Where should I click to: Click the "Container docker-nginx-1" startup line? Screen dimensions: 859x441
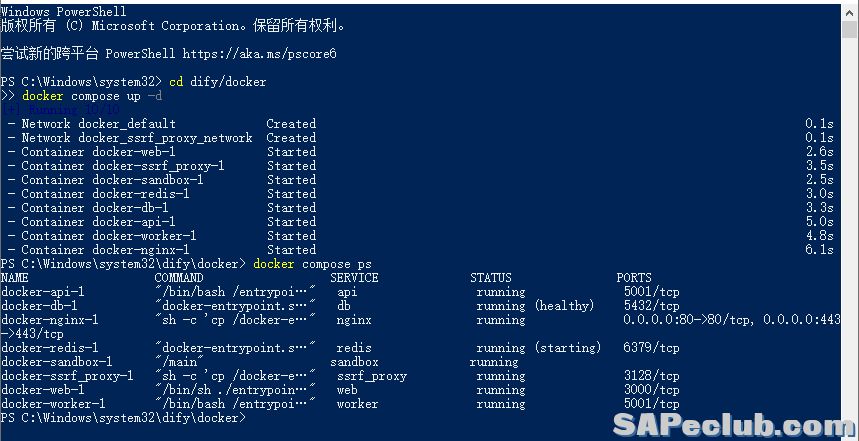105,250
